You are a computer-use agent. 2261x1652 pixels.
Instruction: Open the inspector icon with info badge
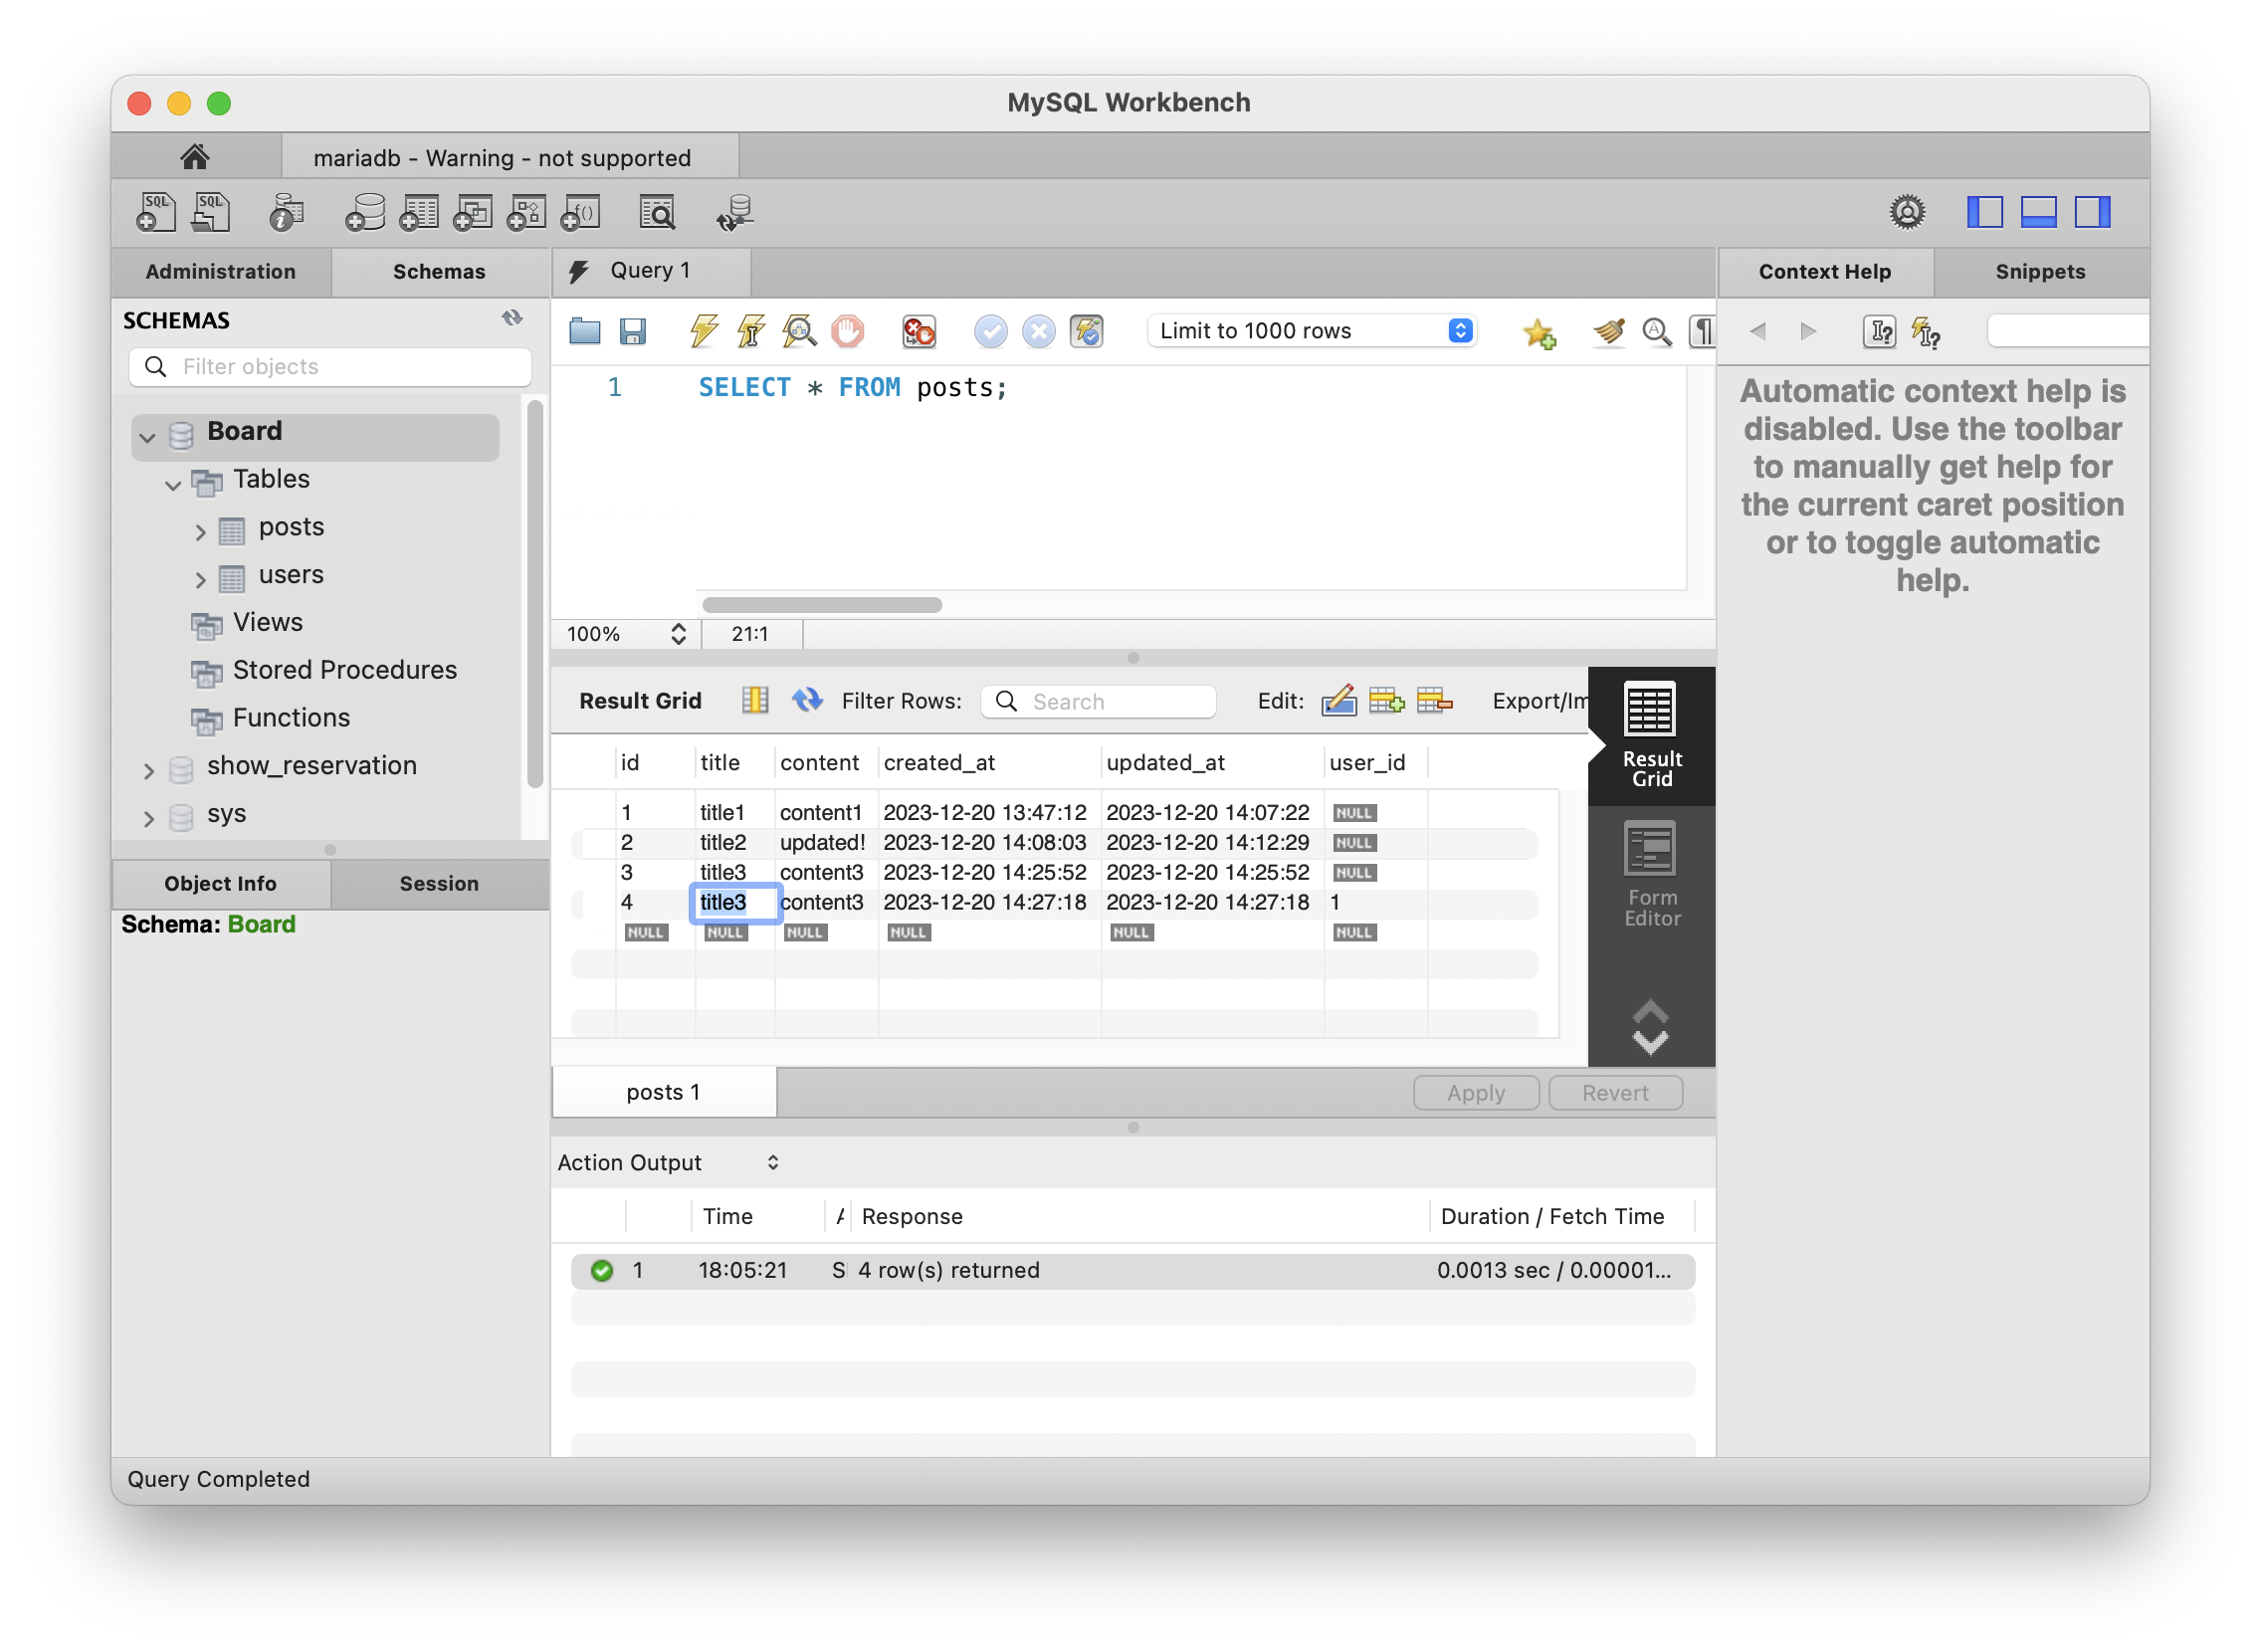[286, 212]
